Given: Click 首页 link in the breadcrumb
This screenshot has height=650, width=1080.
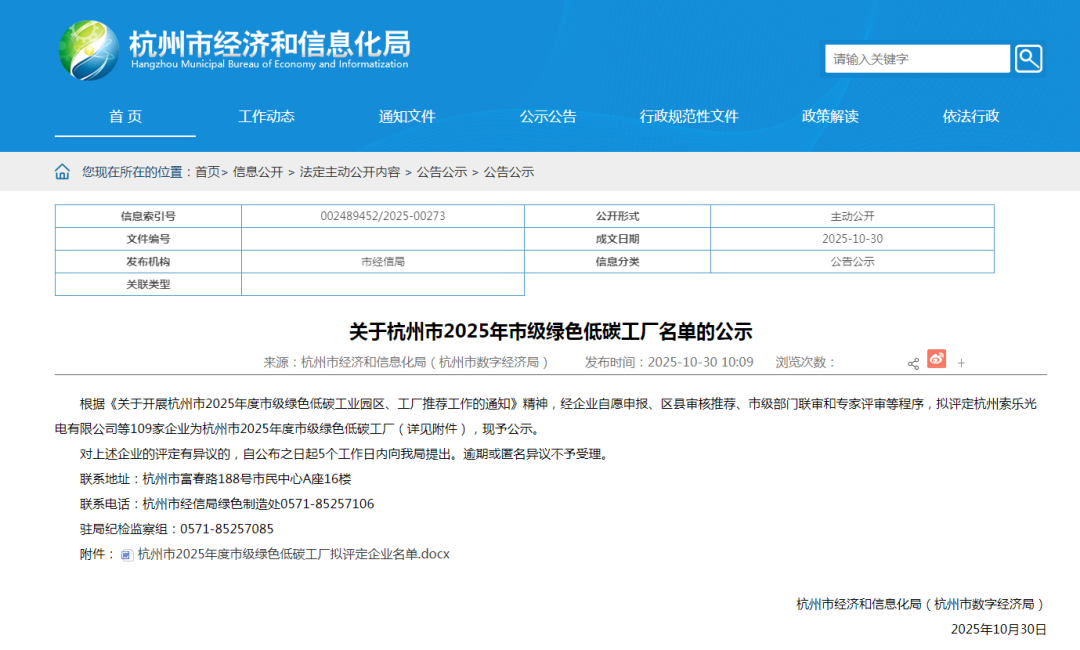Looking at the screenshot, I should (x=207, y=172).
